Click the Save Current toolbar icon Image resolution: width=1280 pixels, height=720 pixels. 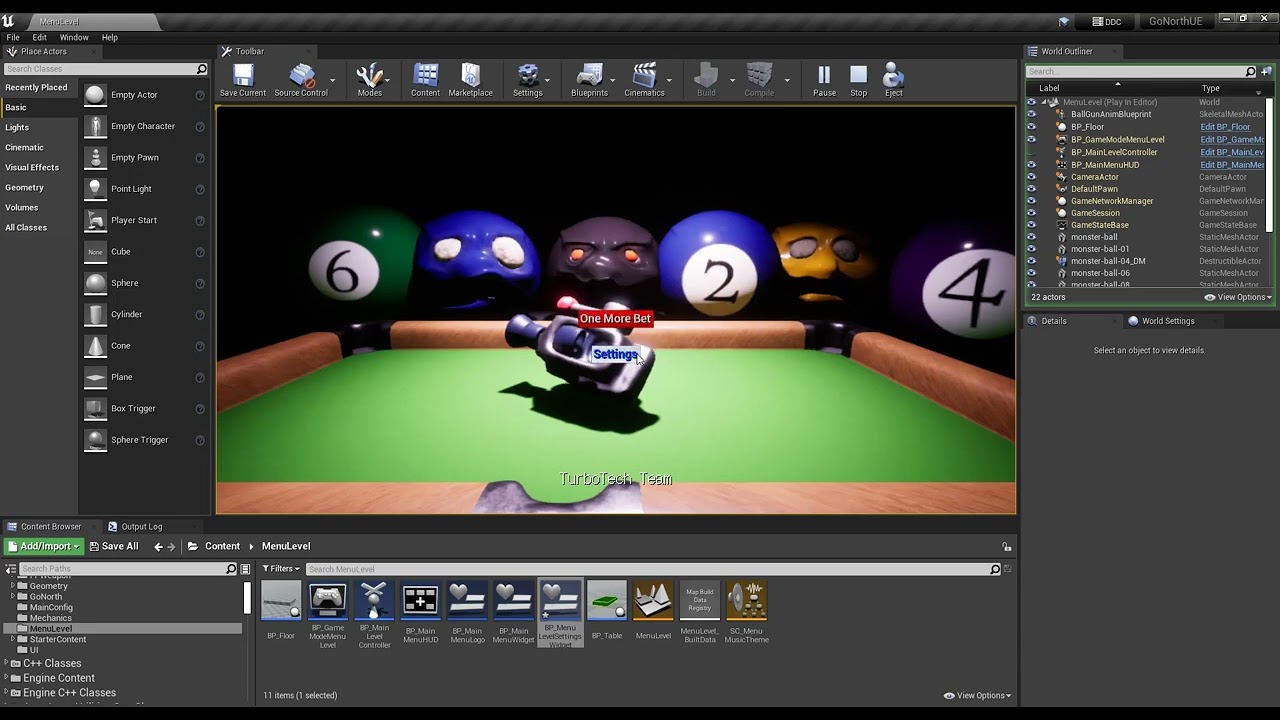click(x=243, y=76)
